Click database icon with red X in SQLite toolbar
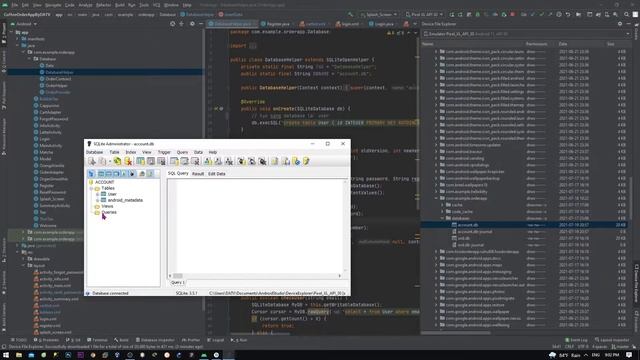 pos(128,162)
